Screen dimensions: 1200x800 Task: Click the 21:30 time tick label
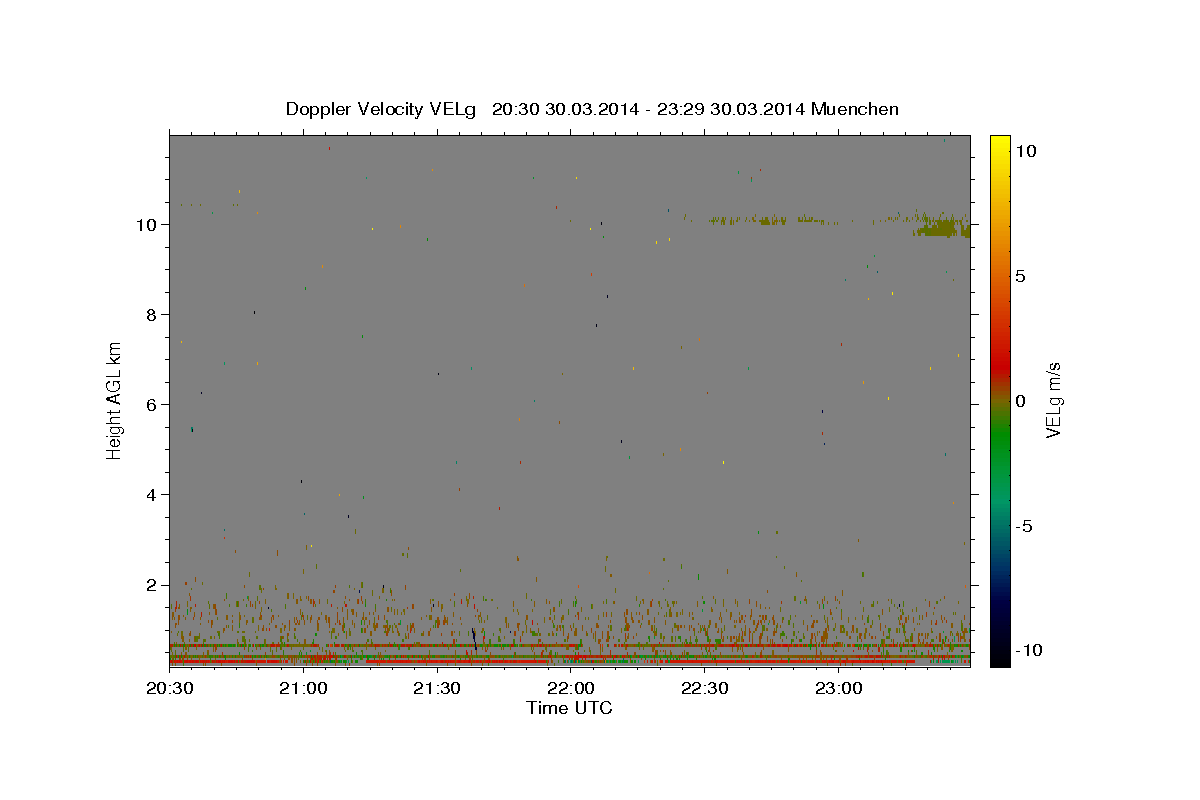[437, 688]
